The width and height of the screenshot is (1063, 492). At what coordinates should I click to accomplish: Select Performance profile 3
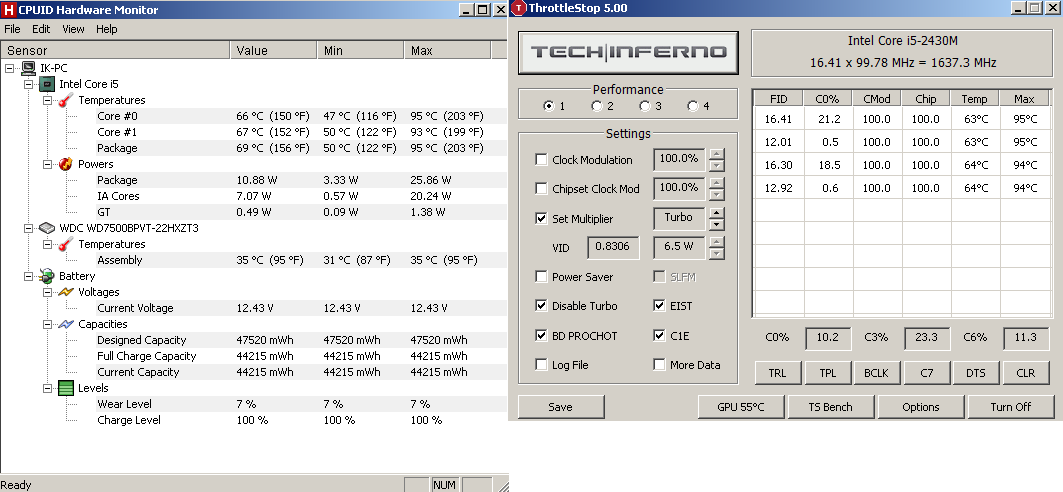tap(645, 106)
